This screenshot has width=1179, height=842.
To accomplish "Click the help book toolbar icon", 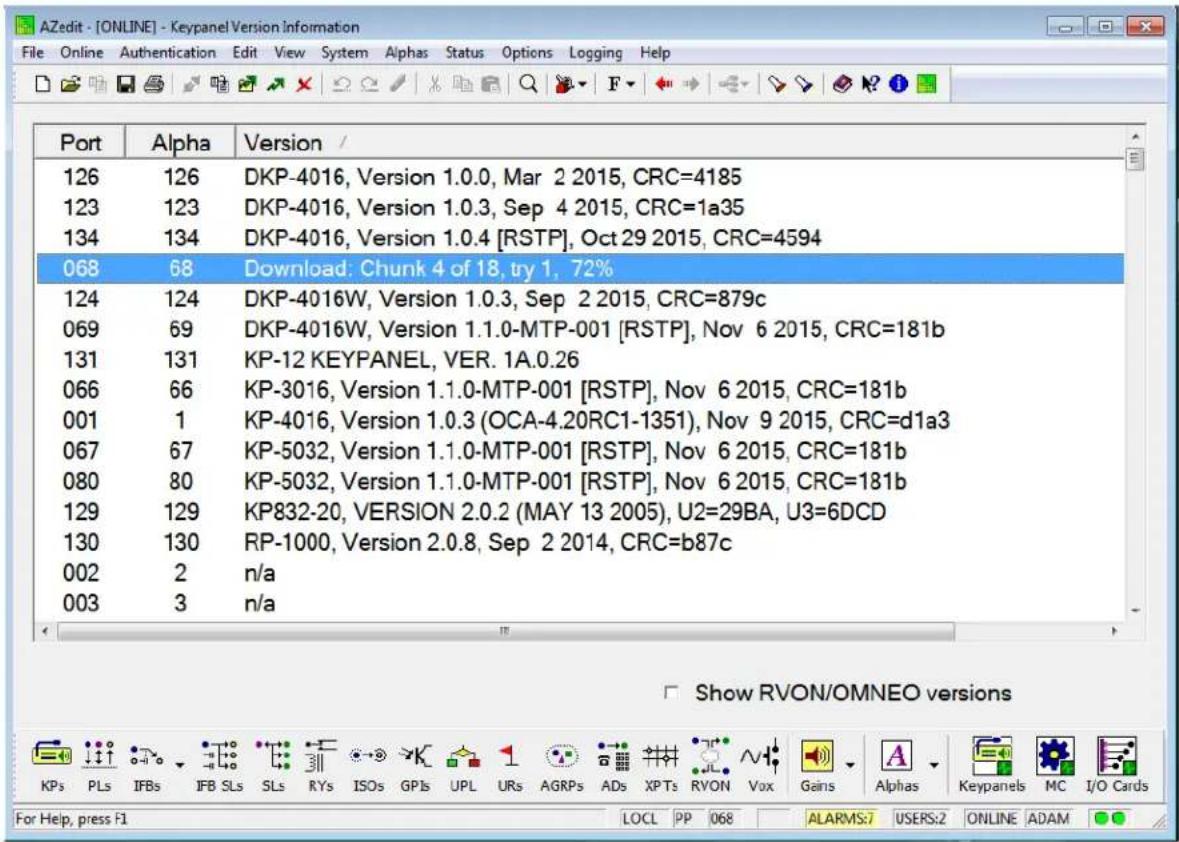I will pyautogui.click(x=842, y=84).
